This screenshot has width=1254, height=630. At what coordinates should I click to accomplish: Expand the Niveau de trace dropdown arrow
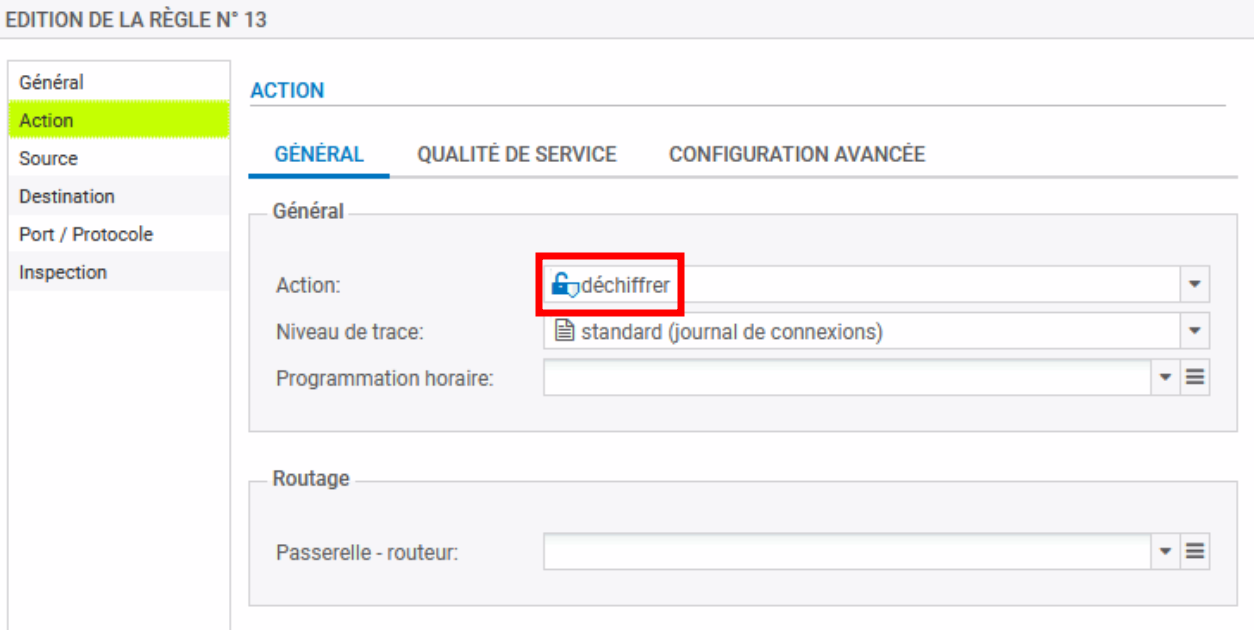[1194, 331]
